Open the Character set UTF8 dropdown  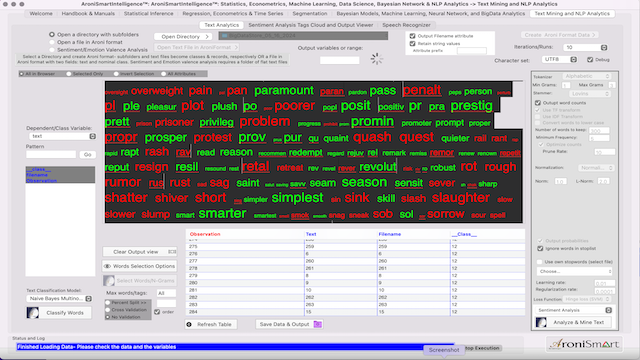pos(559,59)
